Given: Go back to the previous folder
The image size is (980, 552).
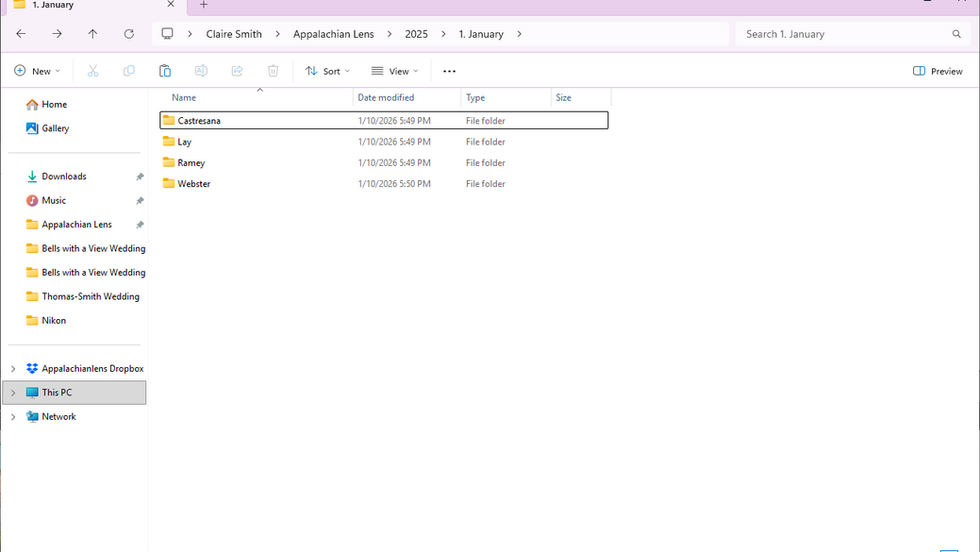Looking at the screenshot, I should [21, 34].
